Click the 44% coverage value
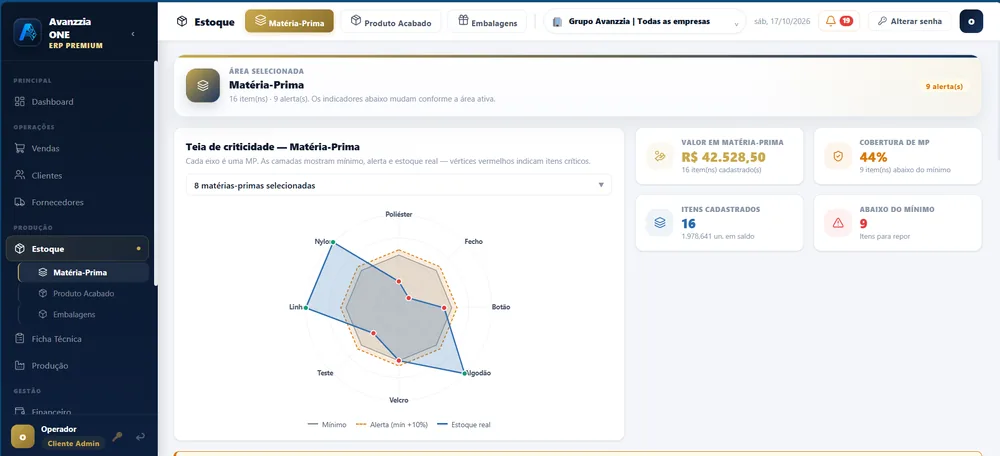1000x456 pixels. click(x=873, y=157)
